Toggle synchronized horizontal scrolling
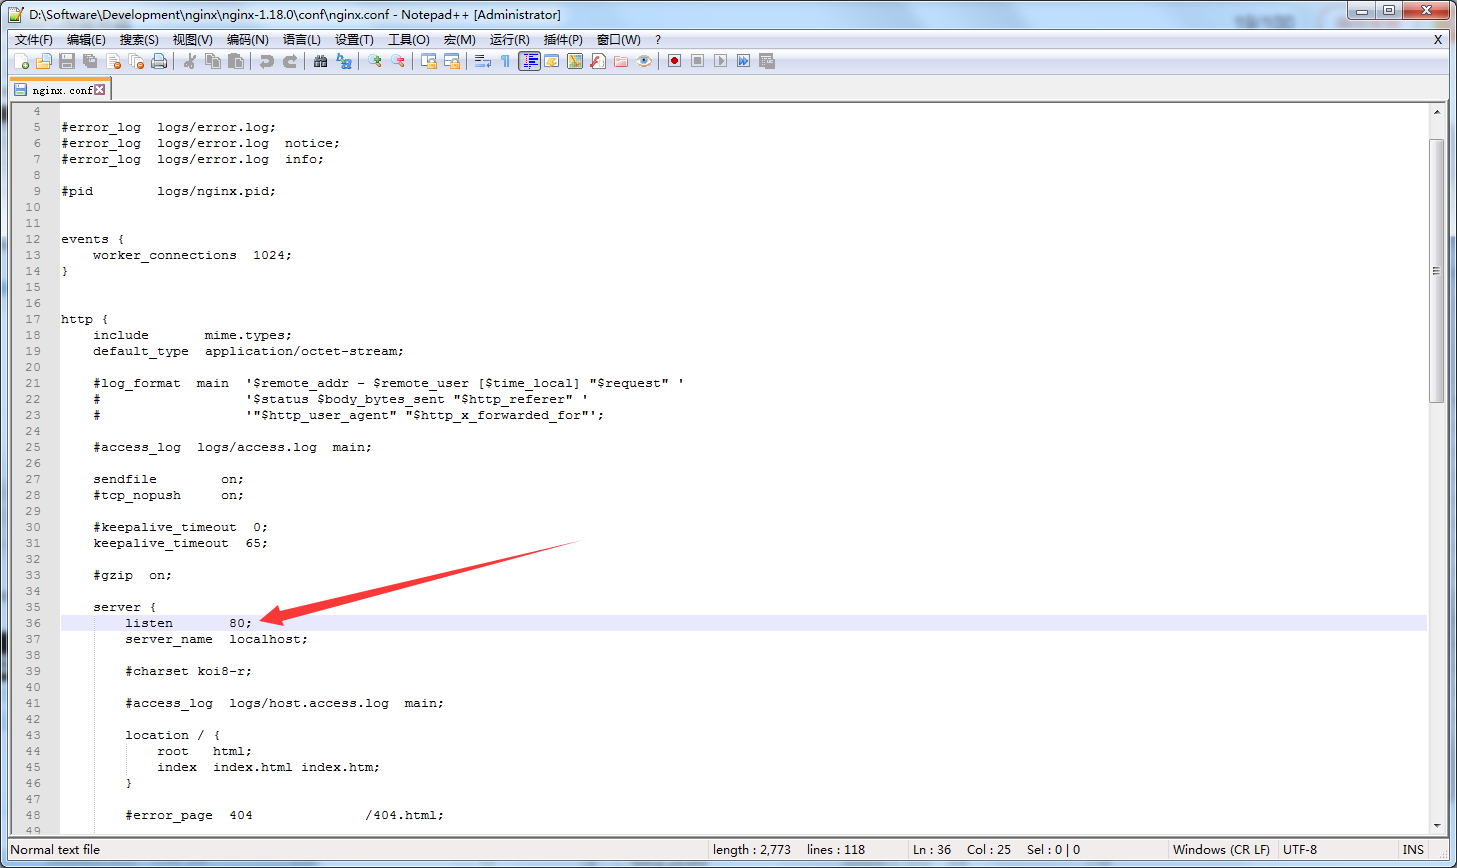The height and width of the screenshot is (868, 1457). tap(452, 61)
